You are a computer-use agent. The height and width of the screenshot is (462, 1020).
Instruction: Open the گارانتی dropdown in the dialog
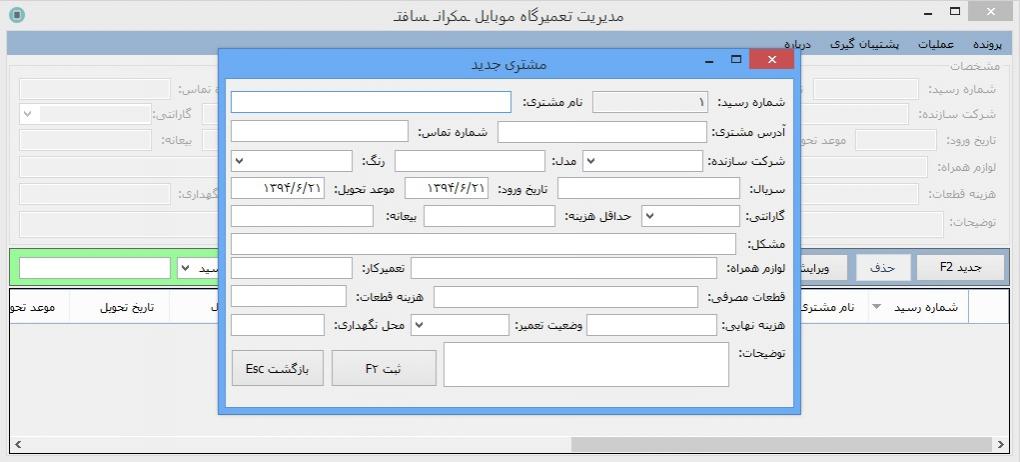point(650,216)
